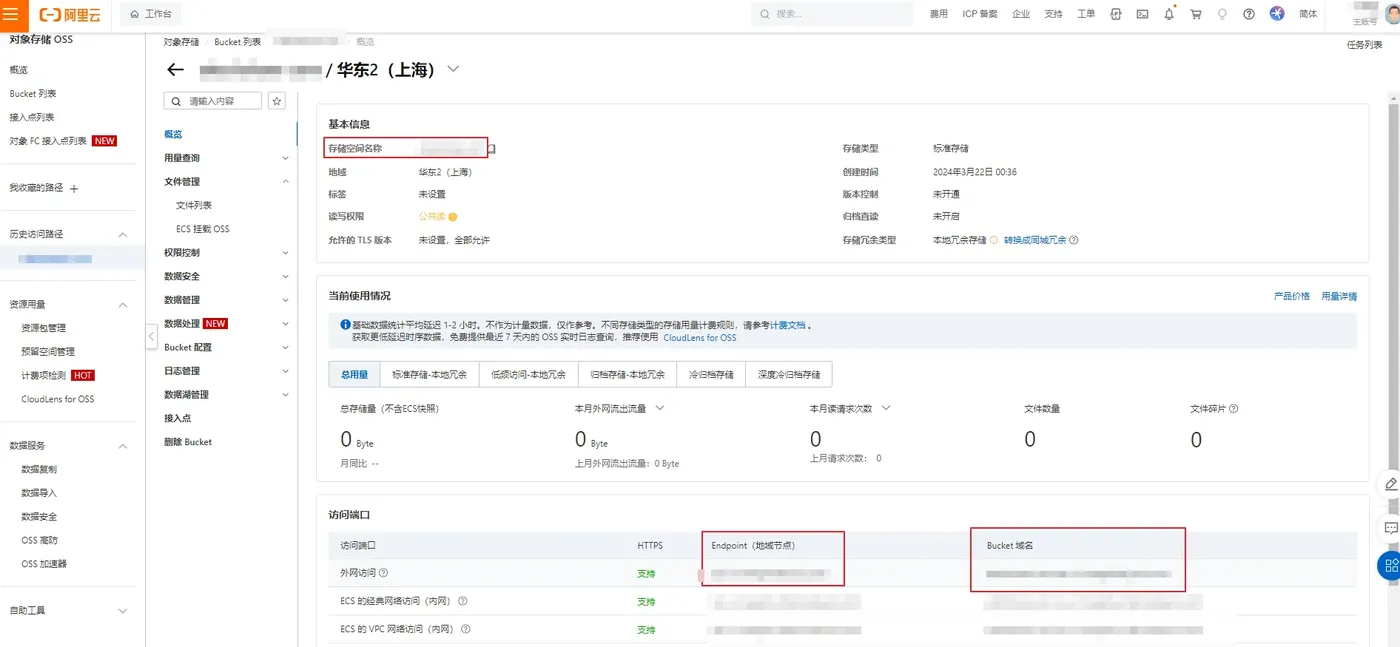
Task: Expand 权限控制 menu group
Action: [x=285, y=253]
